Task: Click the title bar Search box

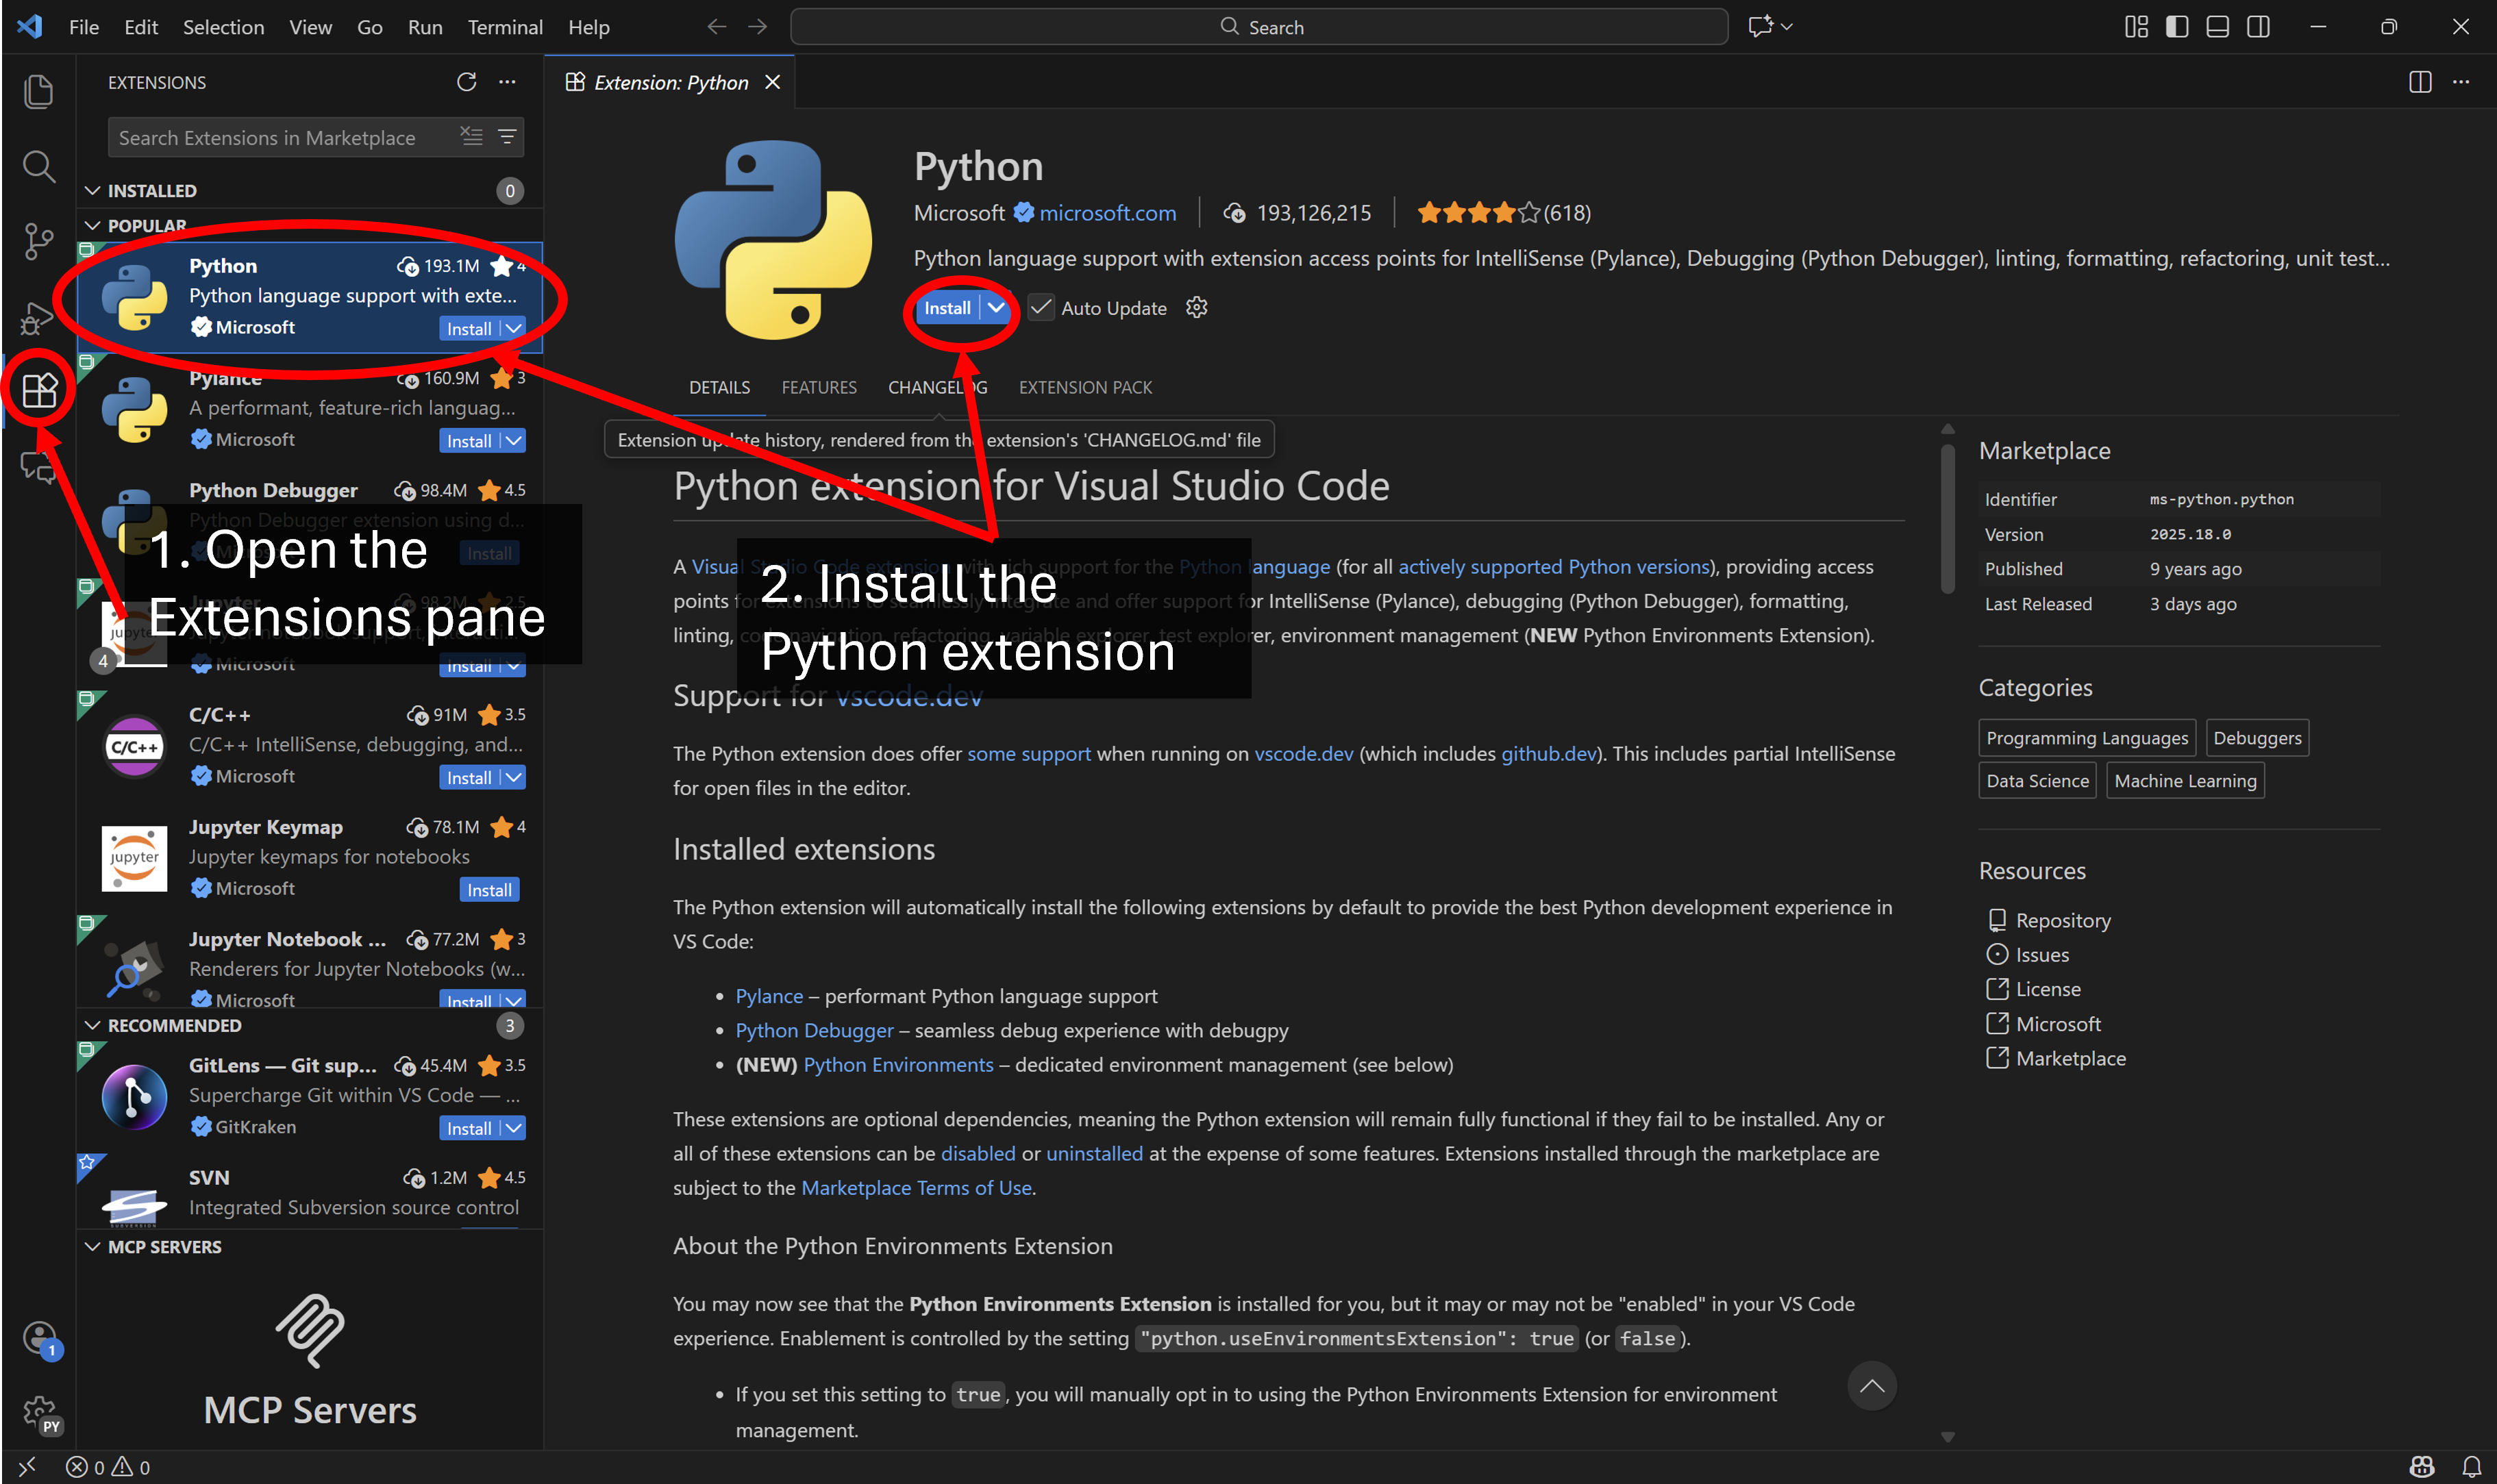Action: click(x=1259, y=27)
